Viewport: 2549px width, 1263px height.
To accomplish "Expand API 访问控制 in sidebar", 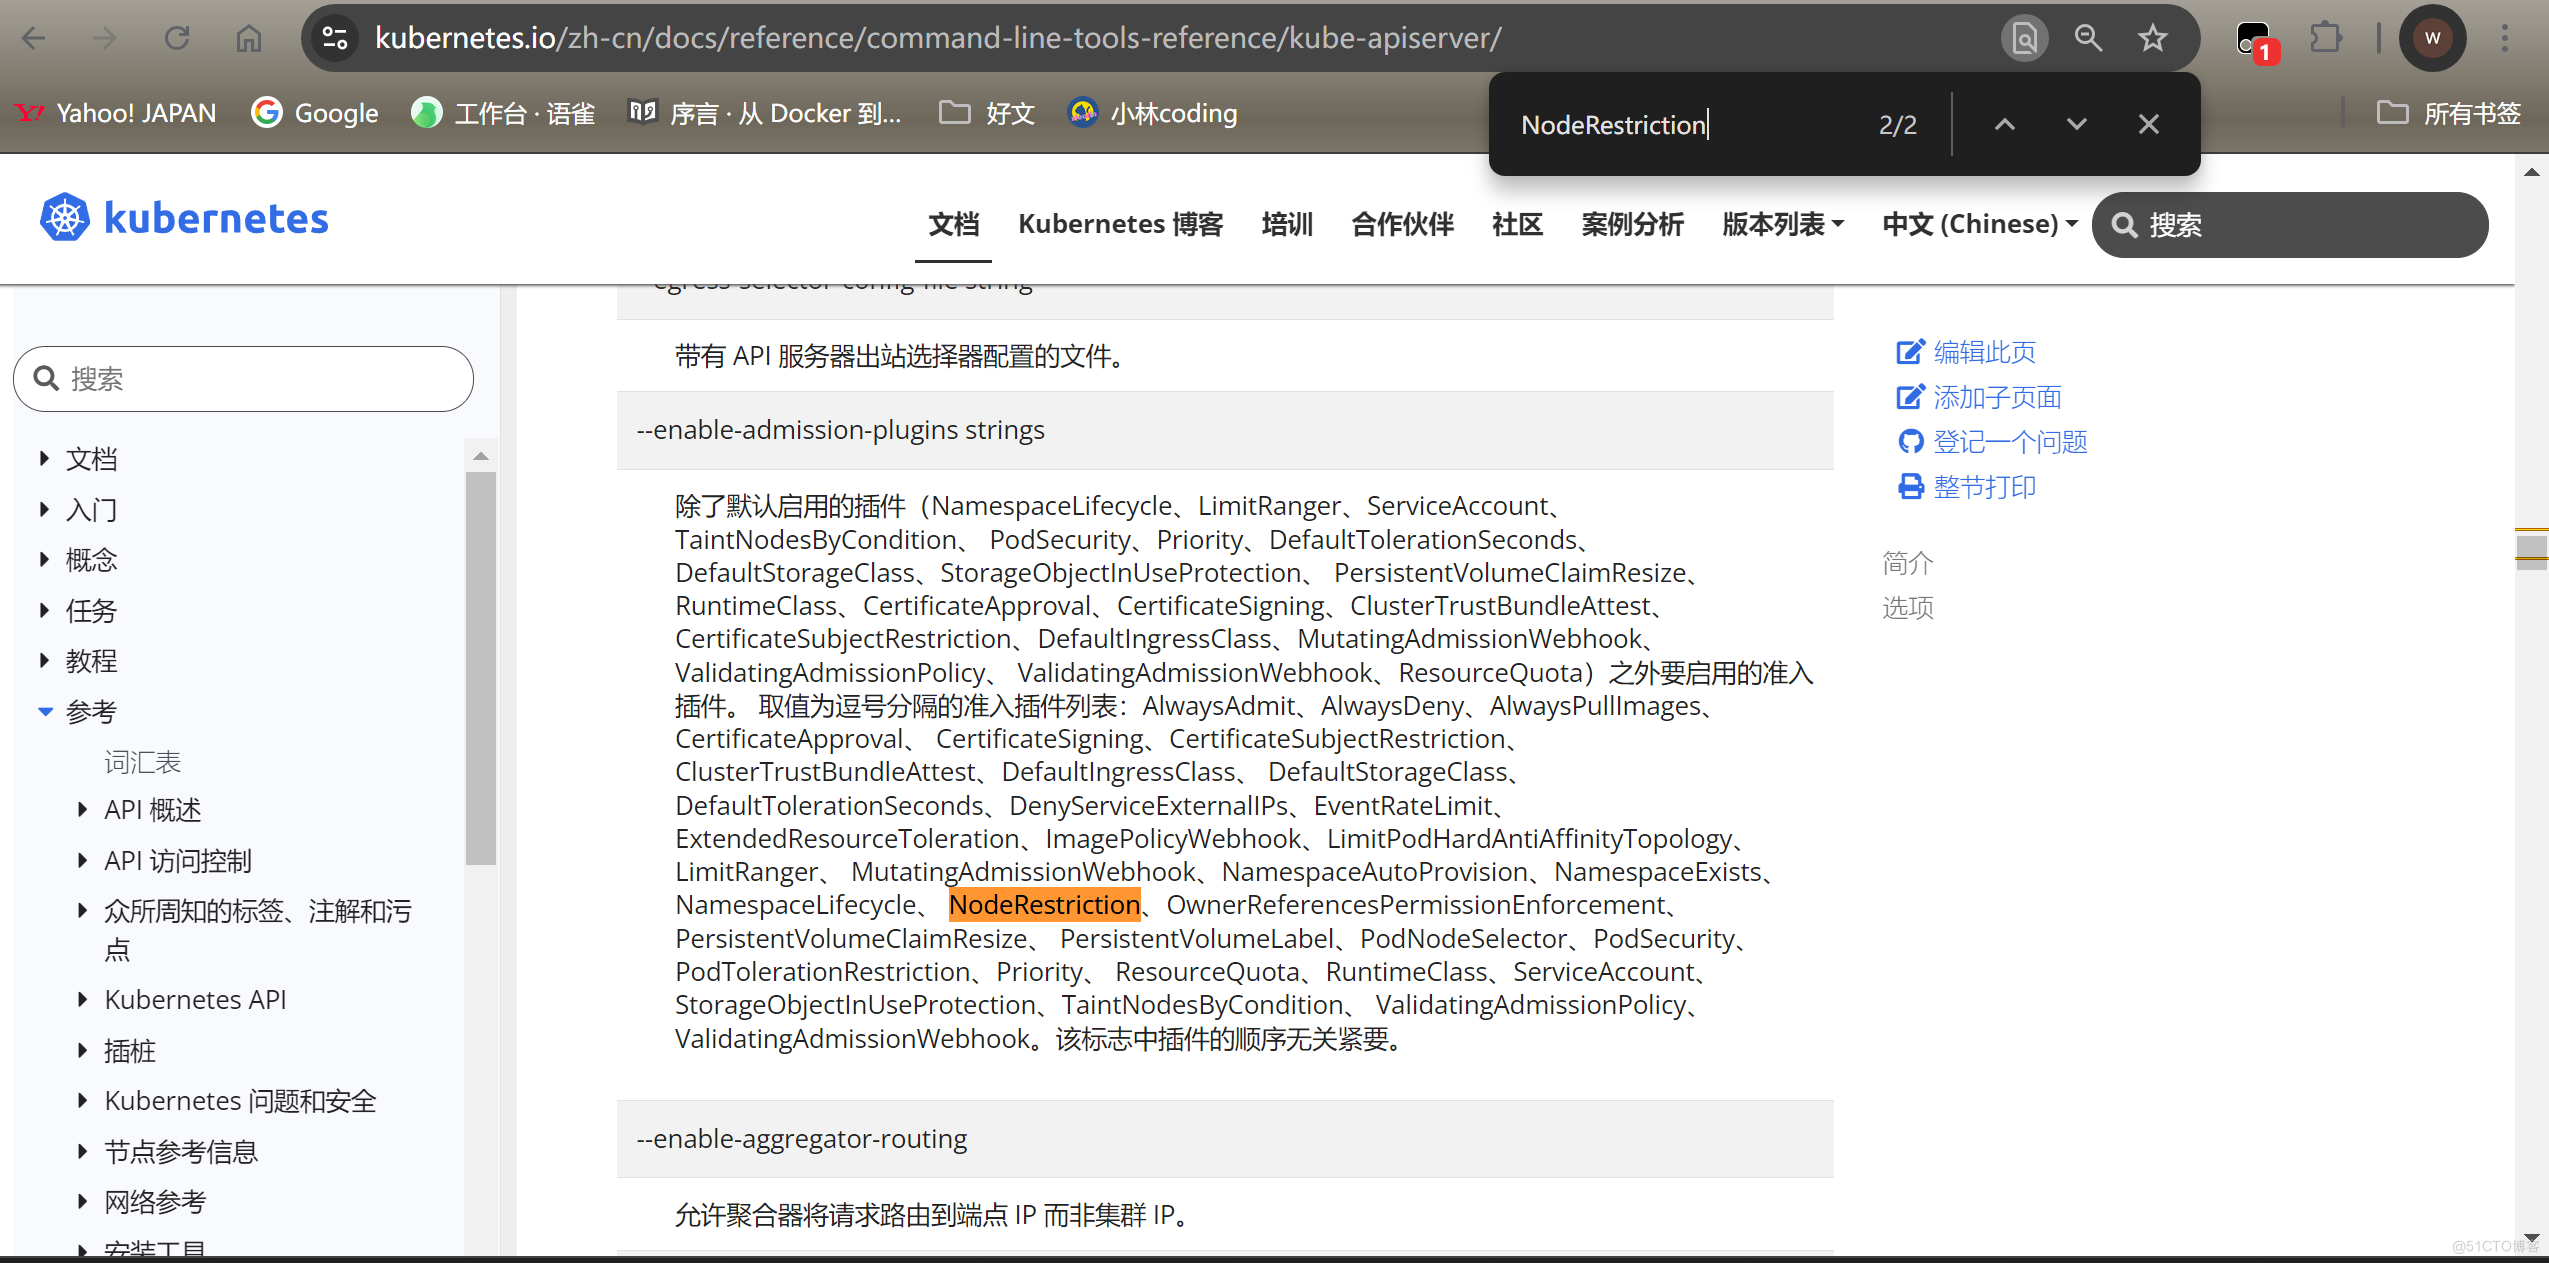I will pos(83,860).
